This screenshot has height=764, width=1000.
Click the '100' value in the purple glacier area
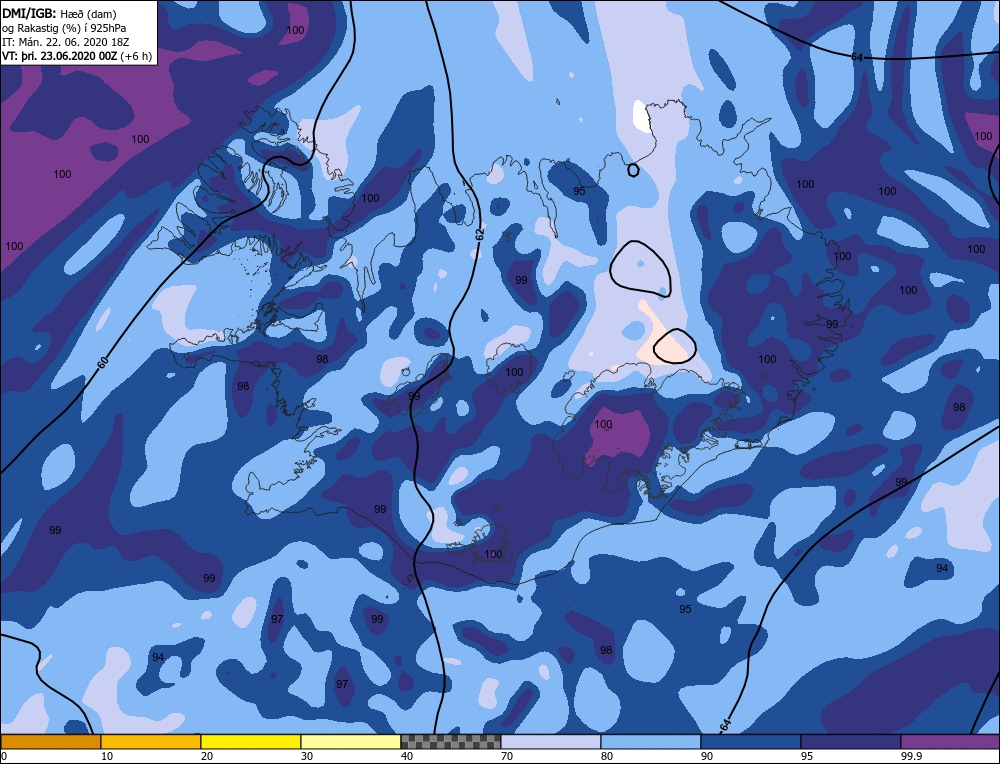pos(603,424)
